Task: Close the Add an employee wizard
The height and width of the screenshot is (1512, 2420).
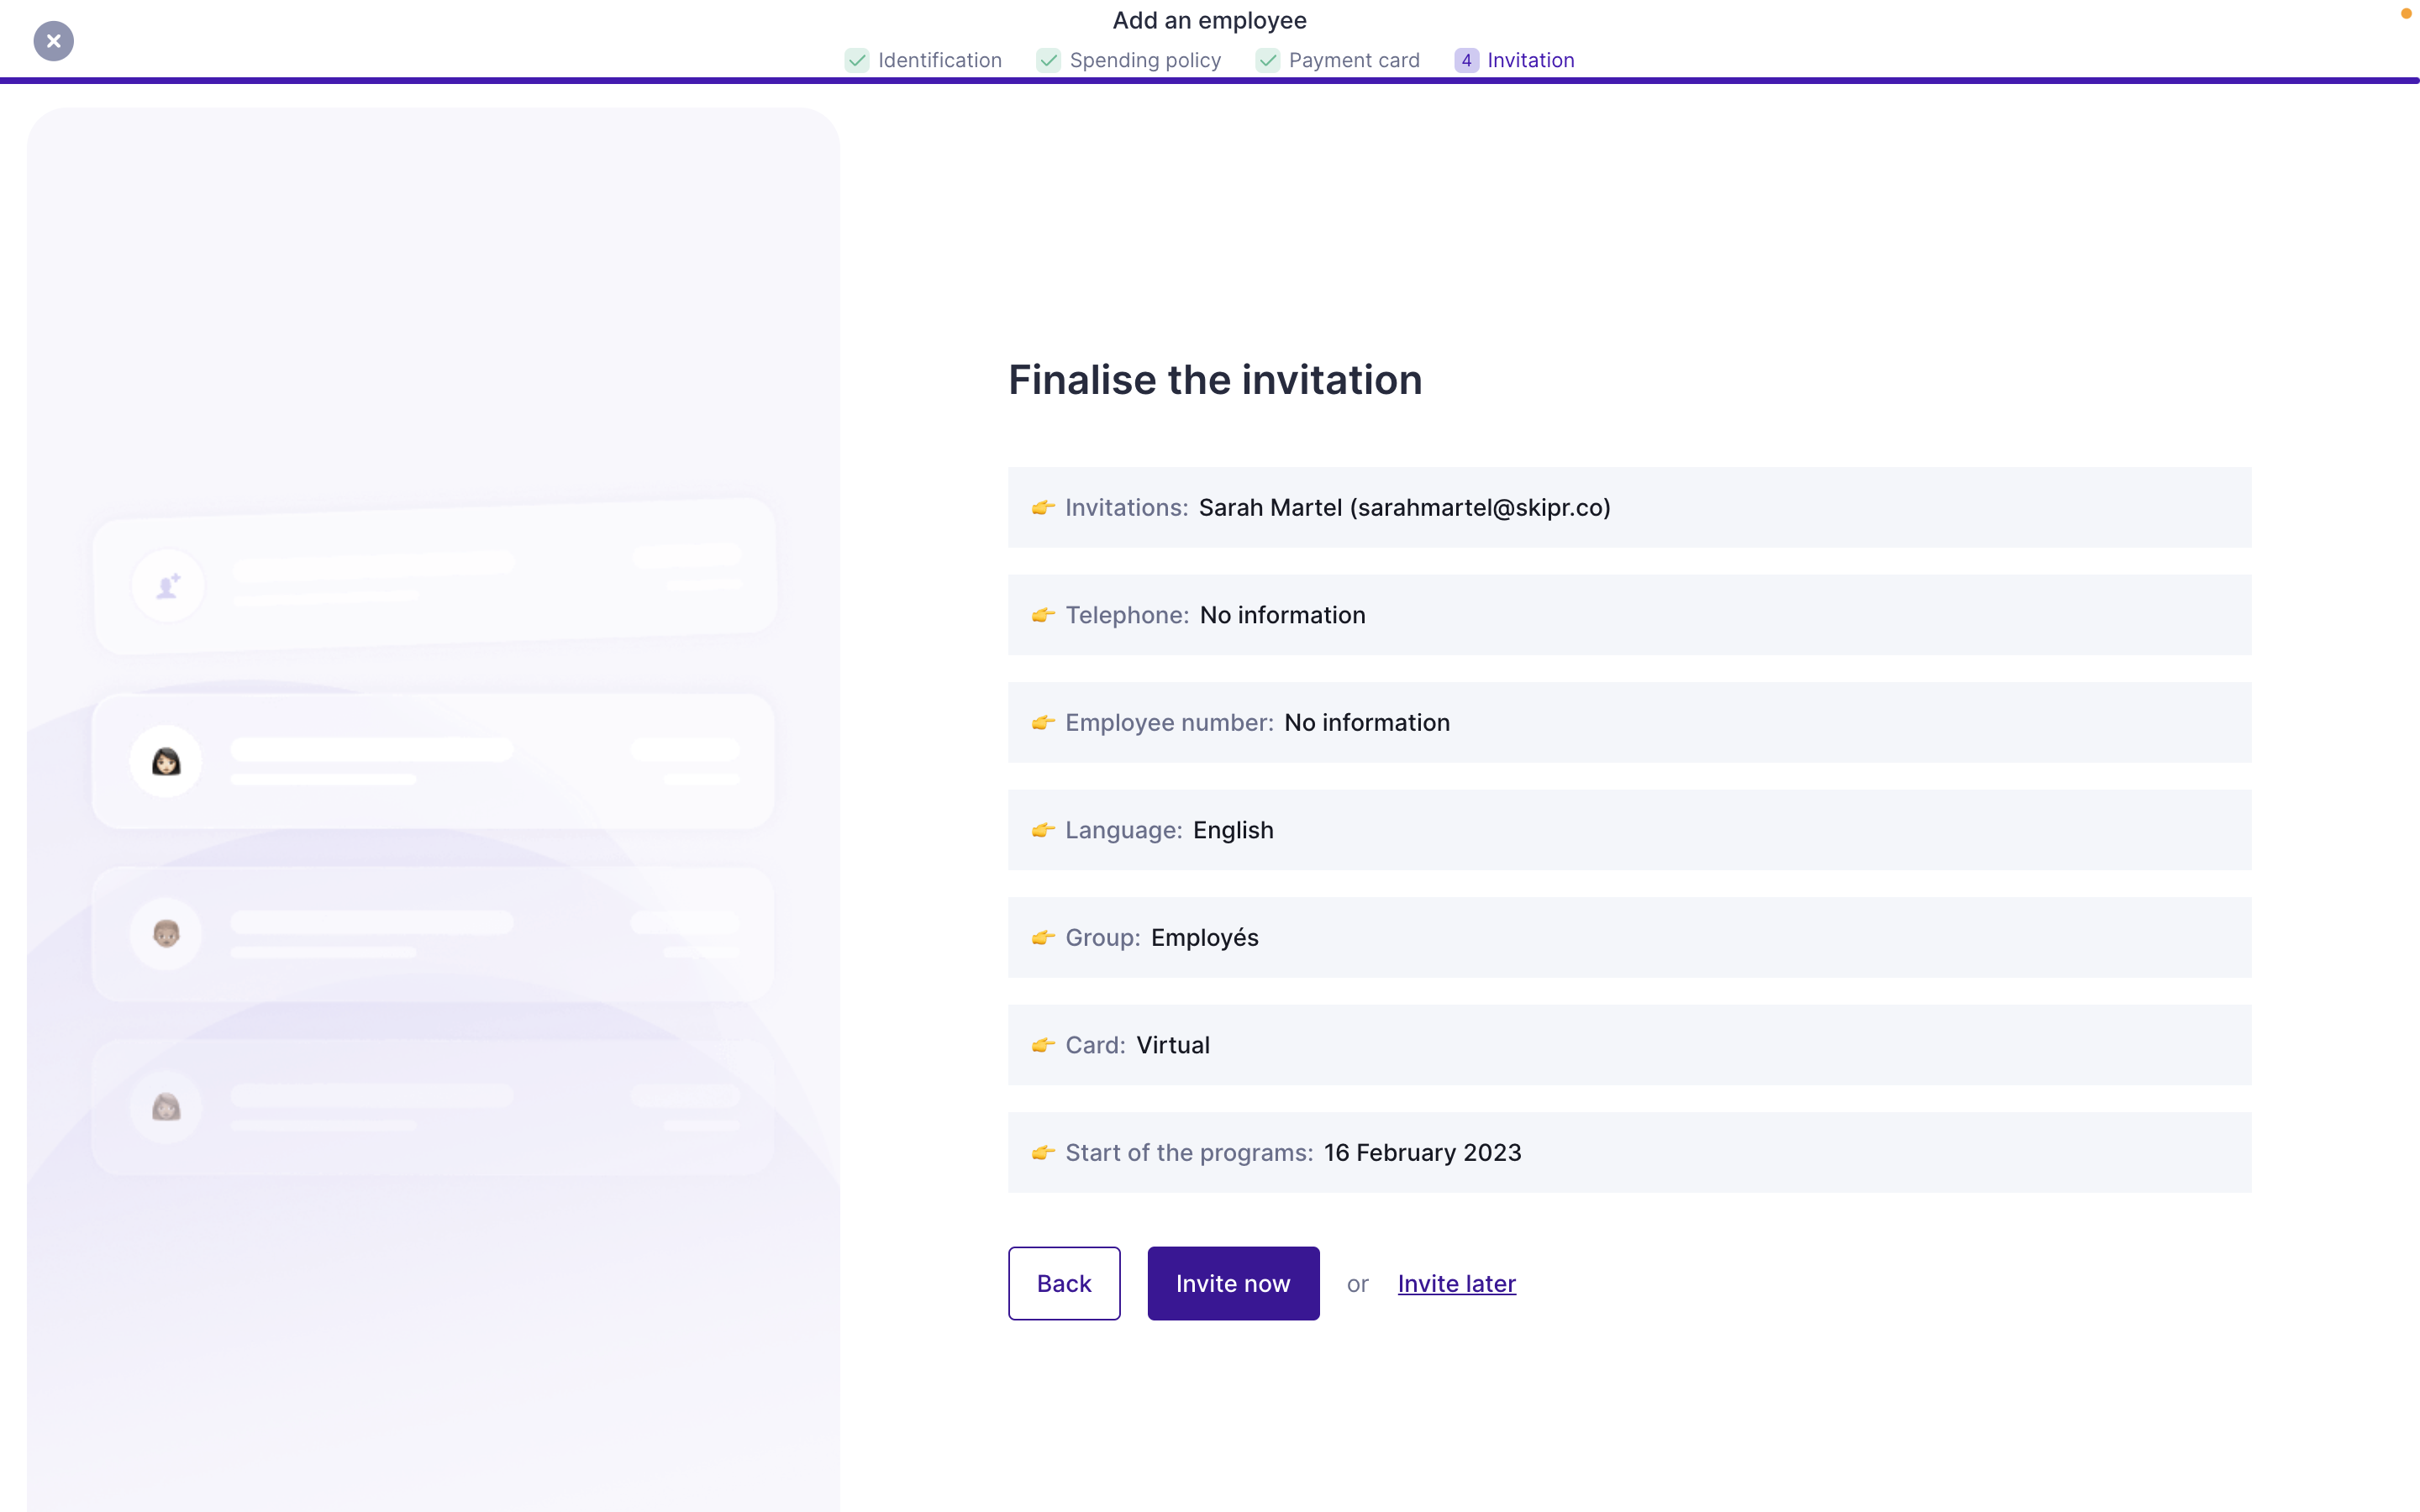Action: pyautogui.click(x=54, y=41)
